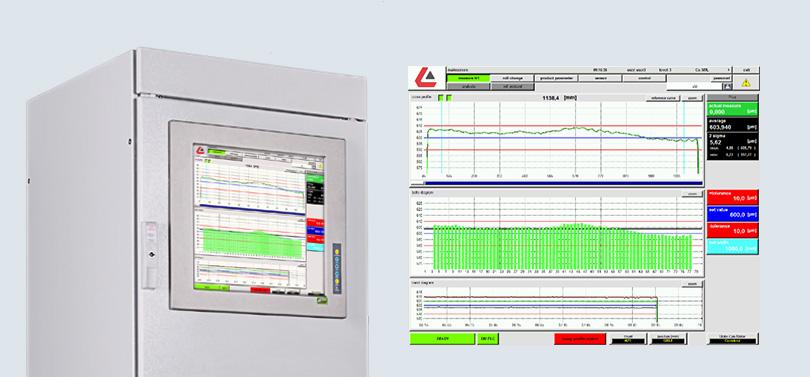
Task: Click the red company logo icon
Action: (426, 77)
